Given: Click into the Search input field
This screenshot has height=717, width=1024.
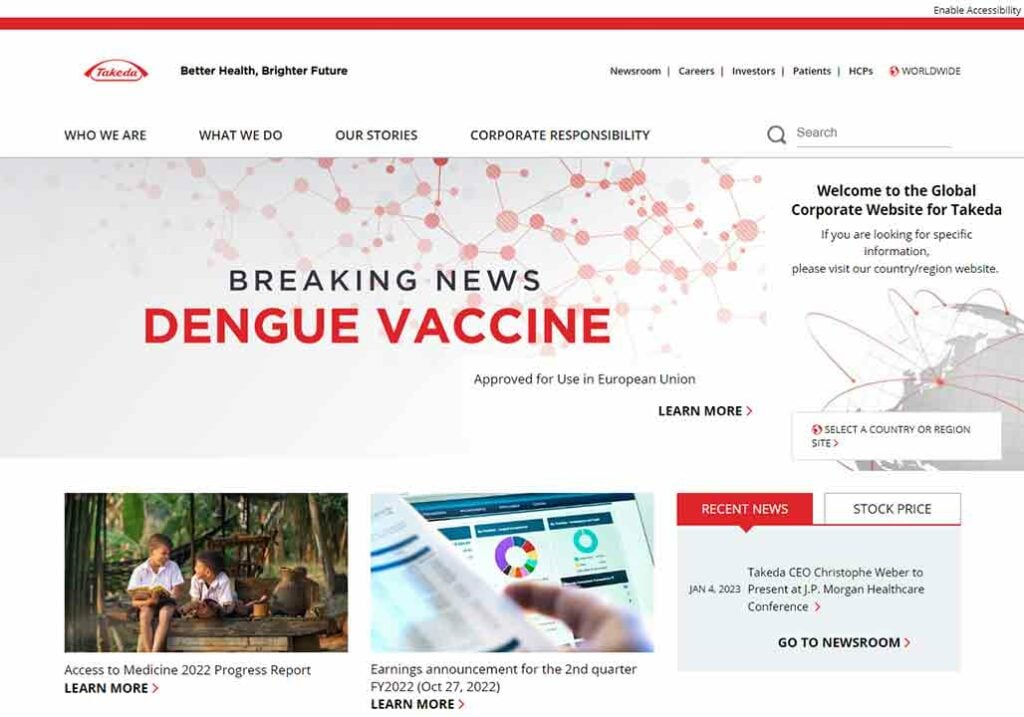Looking at the screenshot, I should click(873, 133).
